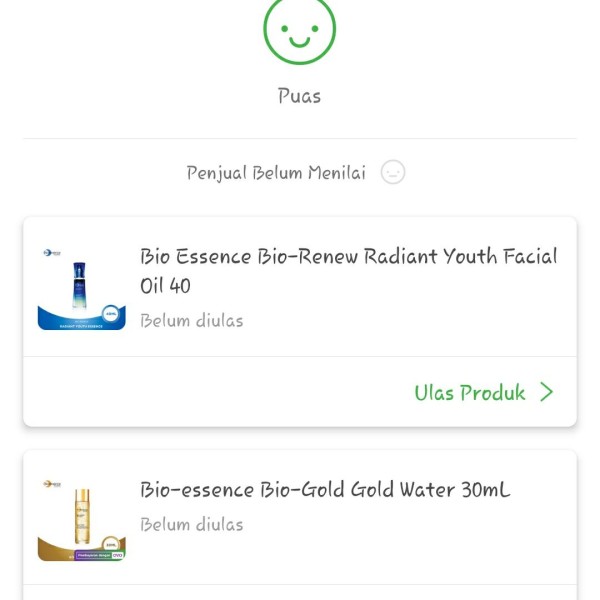Tap the Bio-essence logo above the gold bottle
Viewport: 600px width, 600px height.
click(52, 484)
